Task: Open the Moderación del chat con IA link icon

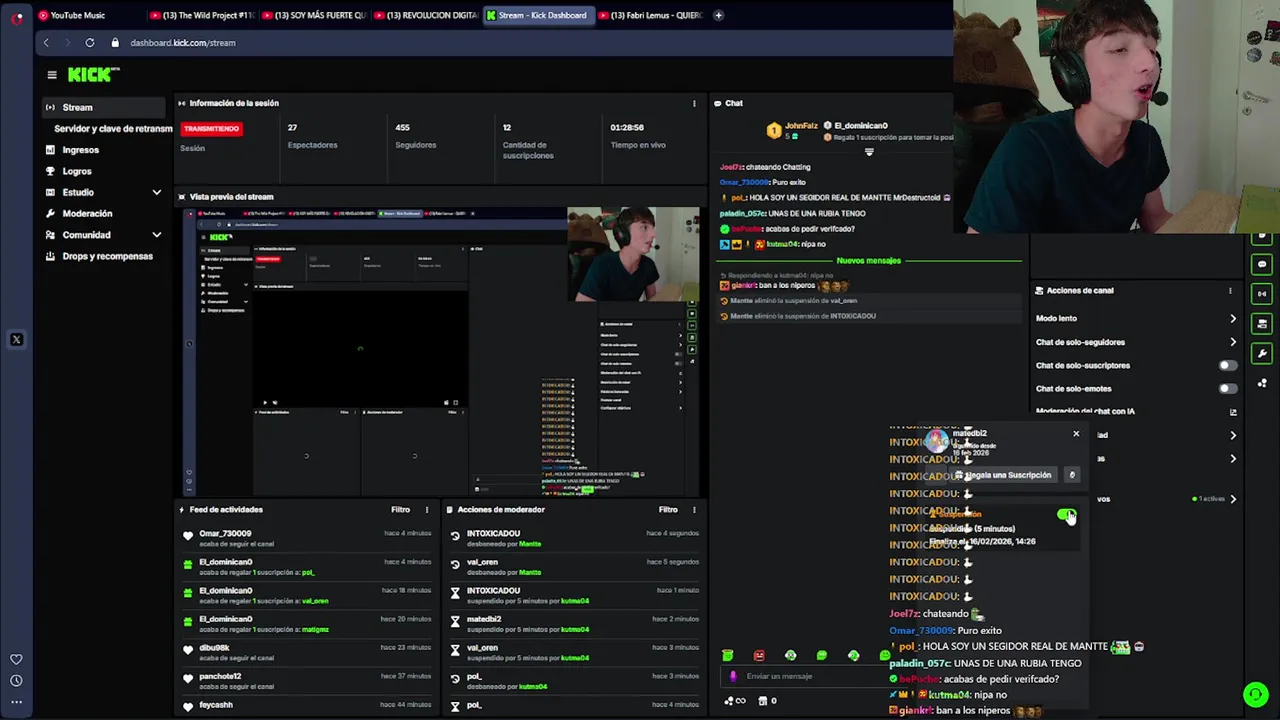Action: tap(1233, 411)
